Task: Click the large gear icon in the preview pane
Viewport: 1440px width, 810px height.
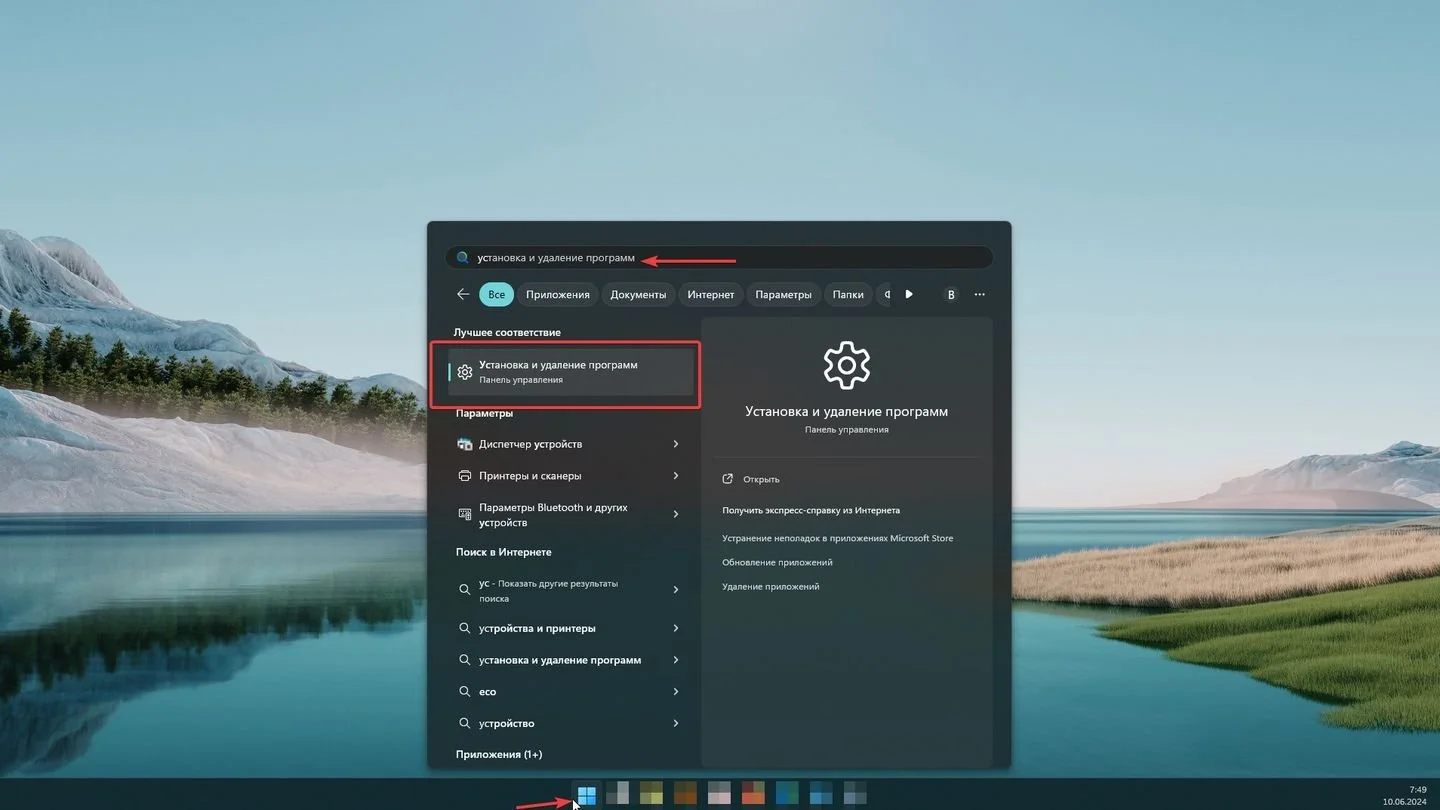Action: click(x=847, y=366)
